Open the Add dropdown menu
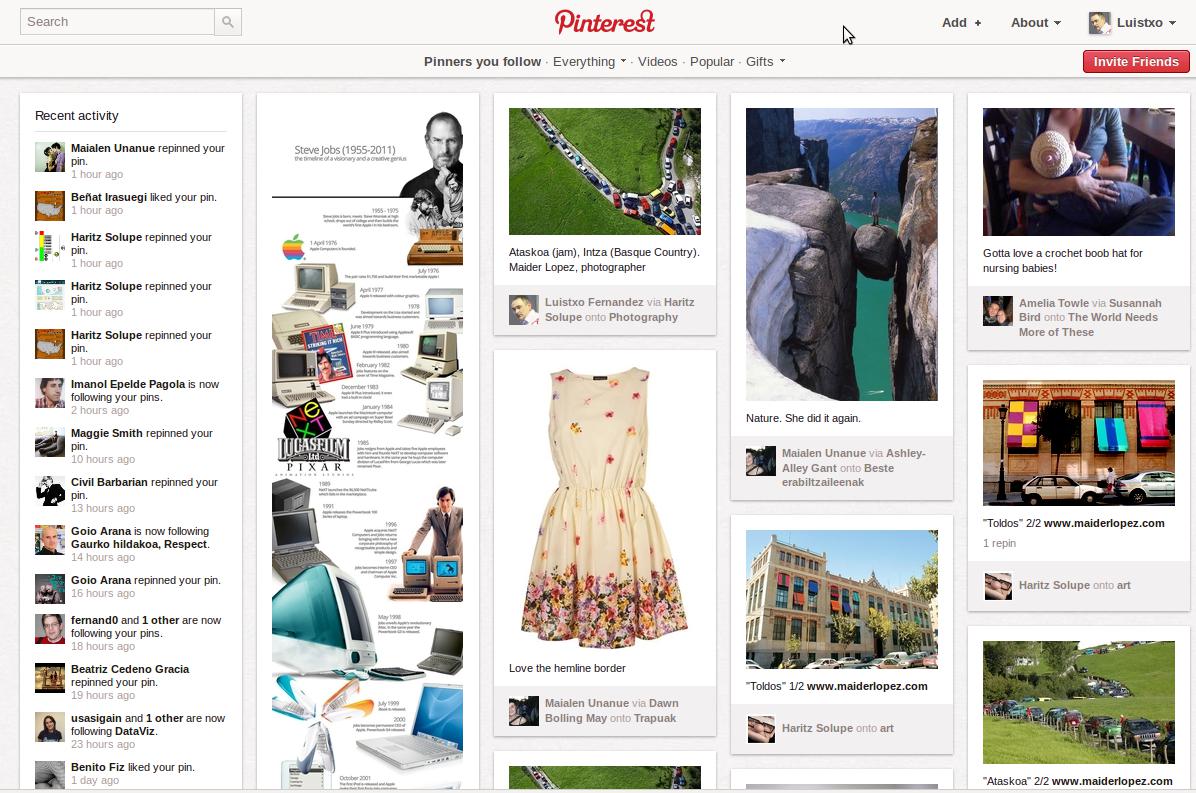The height and width of the screenshot is (793, 1196). tap(961, 22)
